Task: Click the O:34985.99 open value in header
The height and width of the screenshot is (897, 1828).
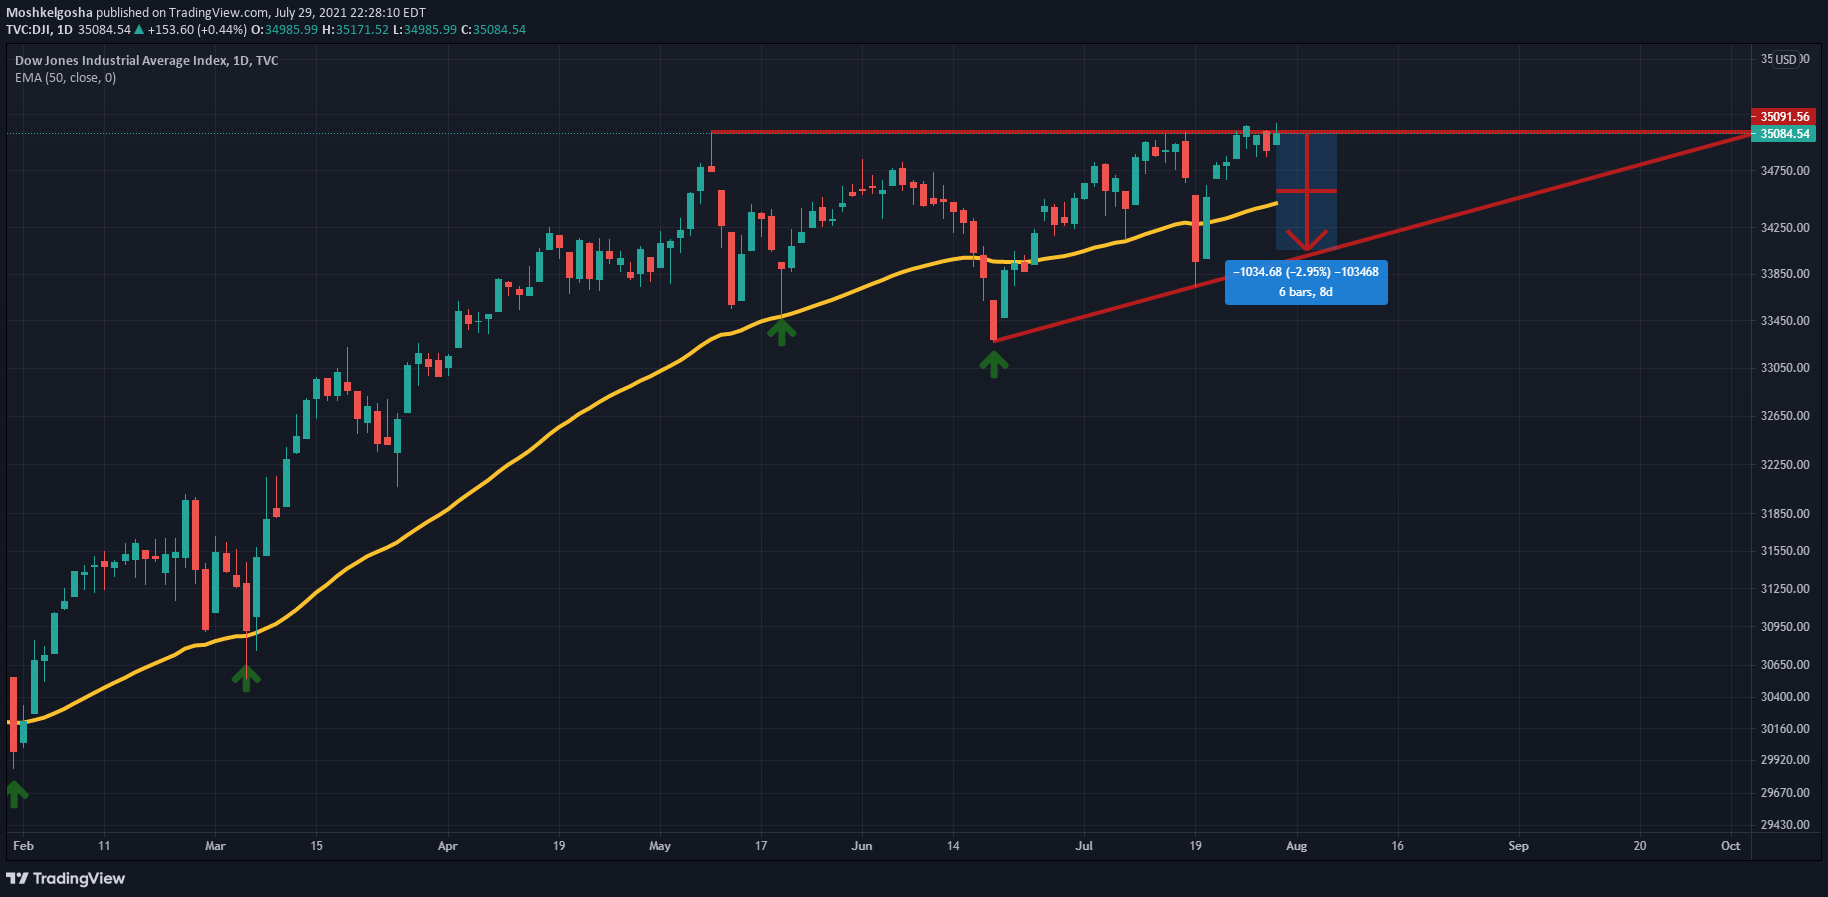Action: pyautogui.click(x=284, y=30)
